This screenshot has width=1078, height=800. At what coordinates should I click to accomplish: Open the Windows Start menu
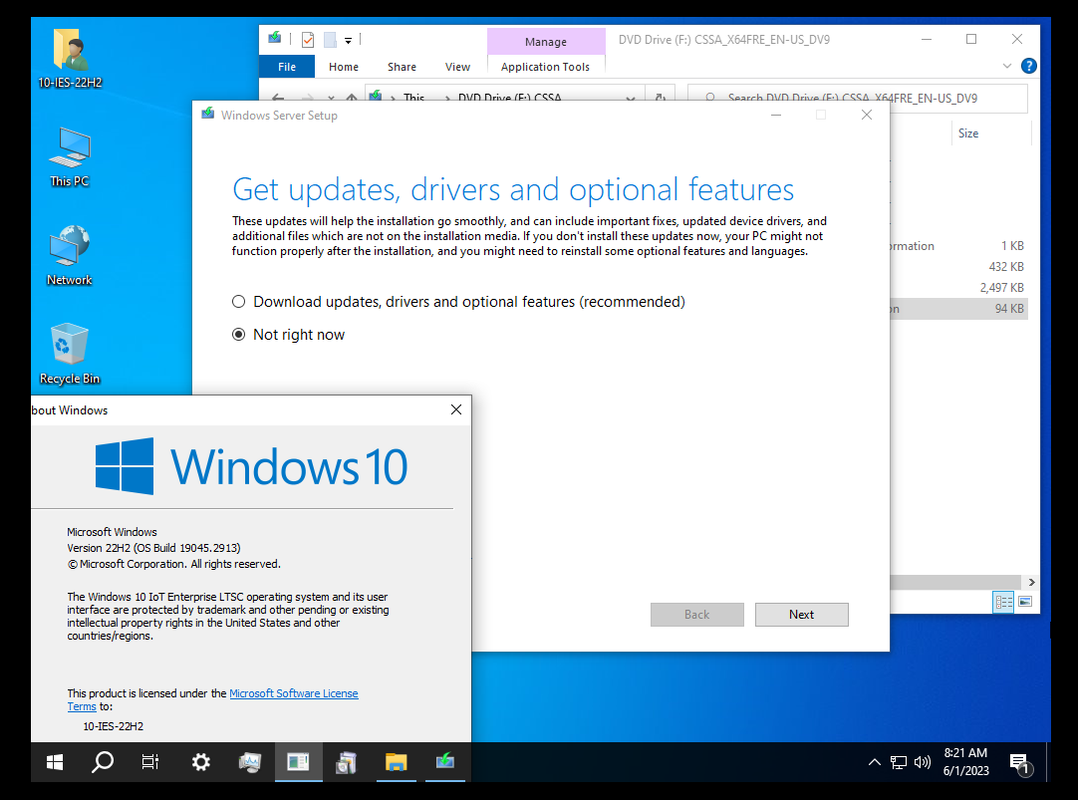pos(54,762)
